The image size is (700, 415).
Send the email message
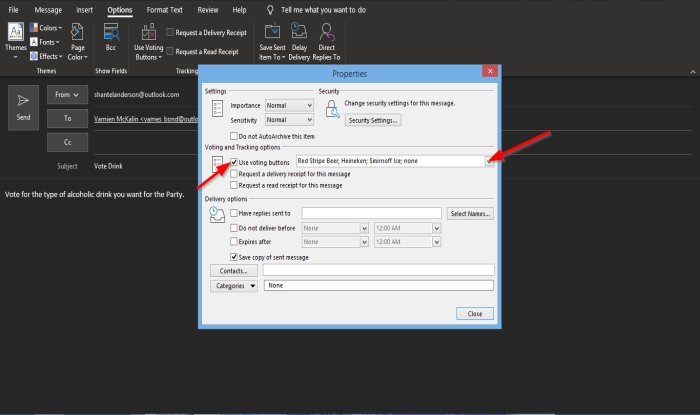click(x=23, y=108)
